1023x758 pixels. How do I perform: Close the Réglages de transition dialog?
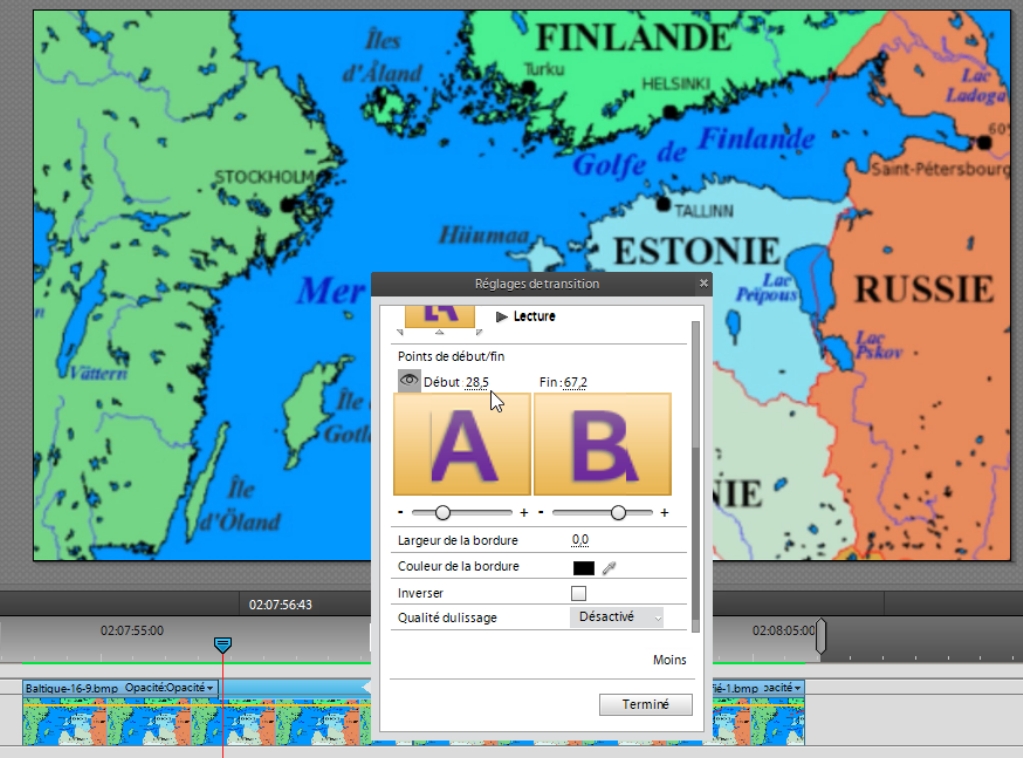tap(703, 283)
